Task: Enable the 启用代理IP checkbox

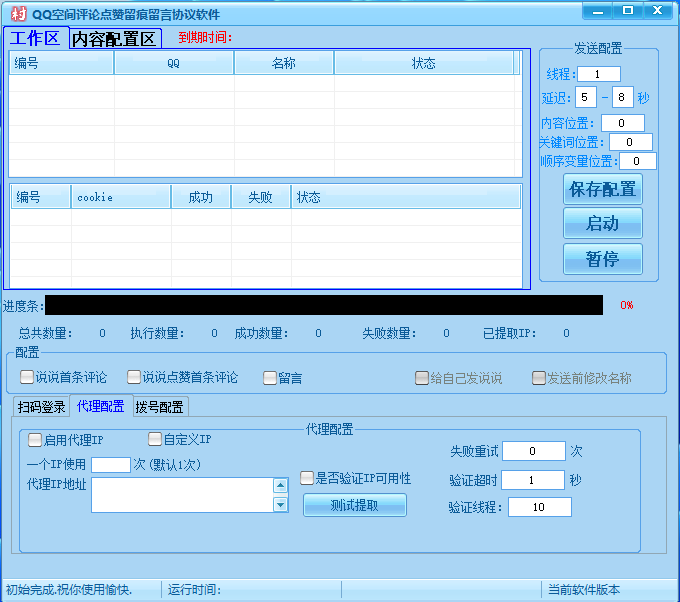Action: [35, 439]
